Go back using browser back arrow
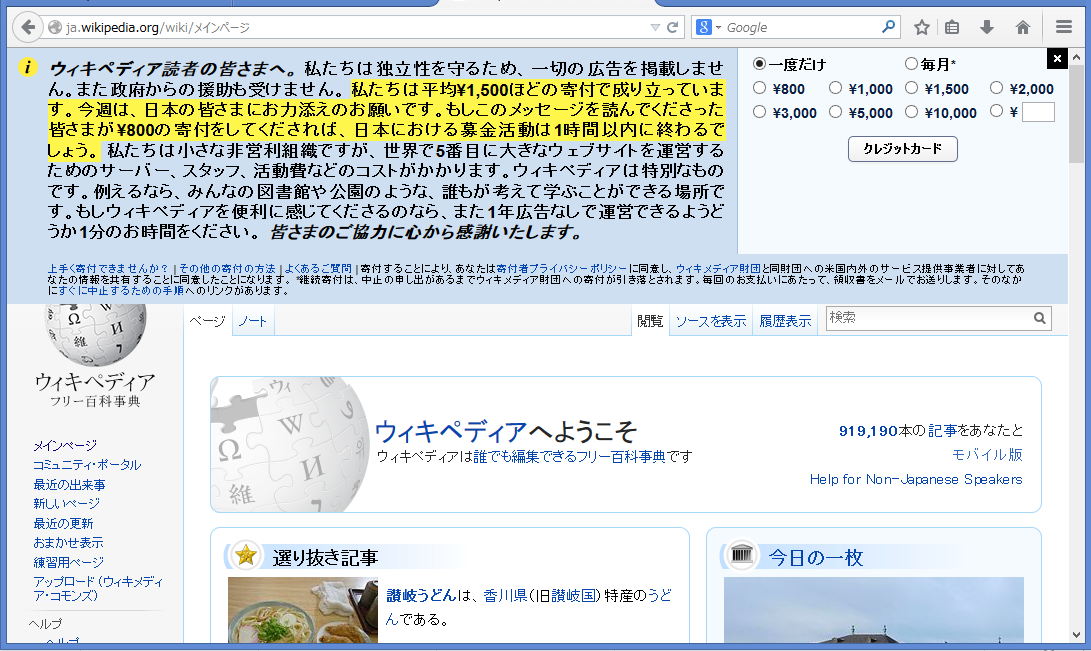 click(27, 27)
